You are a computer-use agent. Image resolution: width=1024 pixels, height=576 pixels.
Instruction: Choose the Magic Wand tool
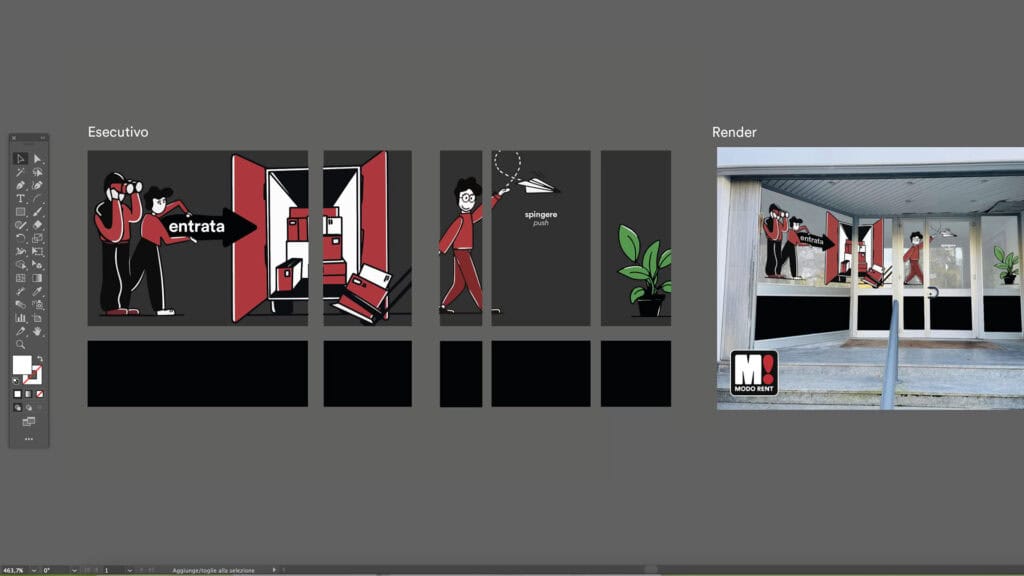[x=20, y=172]
